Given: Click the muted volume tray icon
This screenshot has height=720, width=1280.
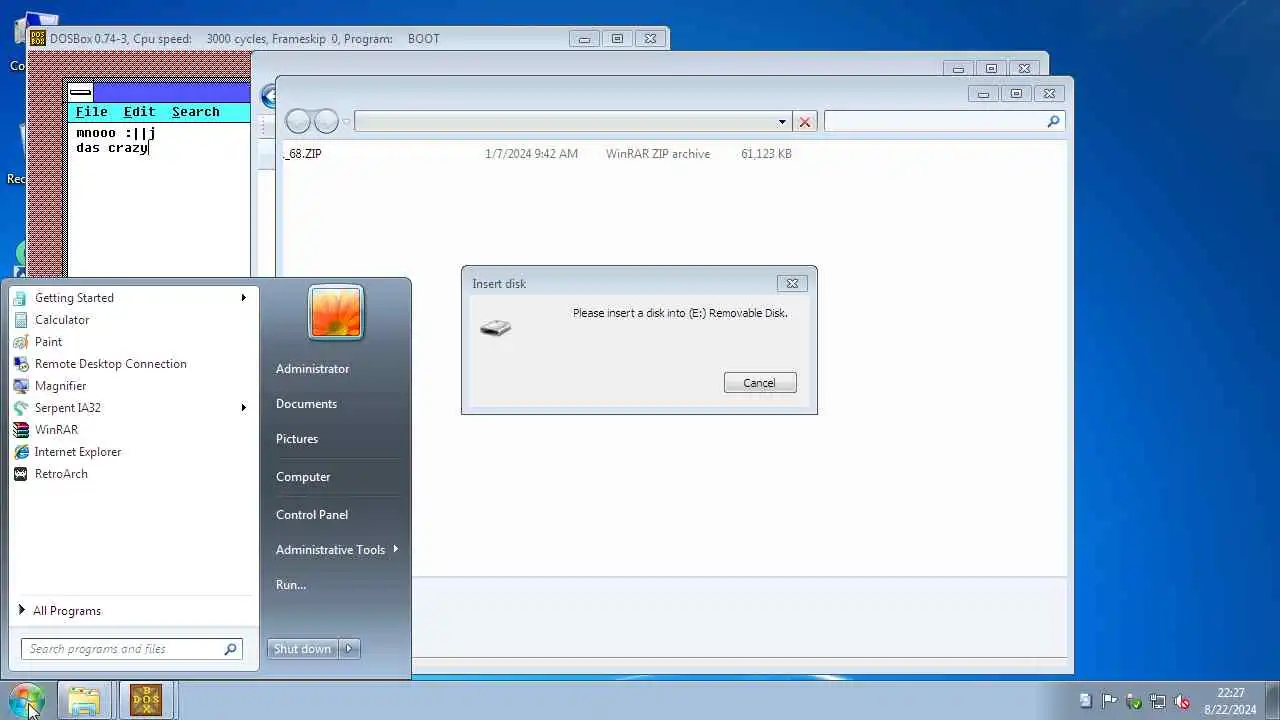Looking at the screenshot, I should tap(1182, 701).
